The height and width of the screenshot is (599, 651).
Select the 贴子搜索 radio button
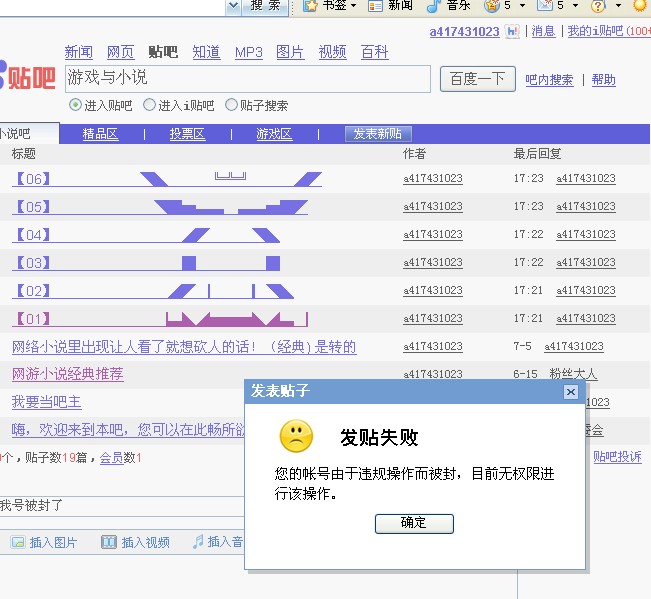point(231,105)
